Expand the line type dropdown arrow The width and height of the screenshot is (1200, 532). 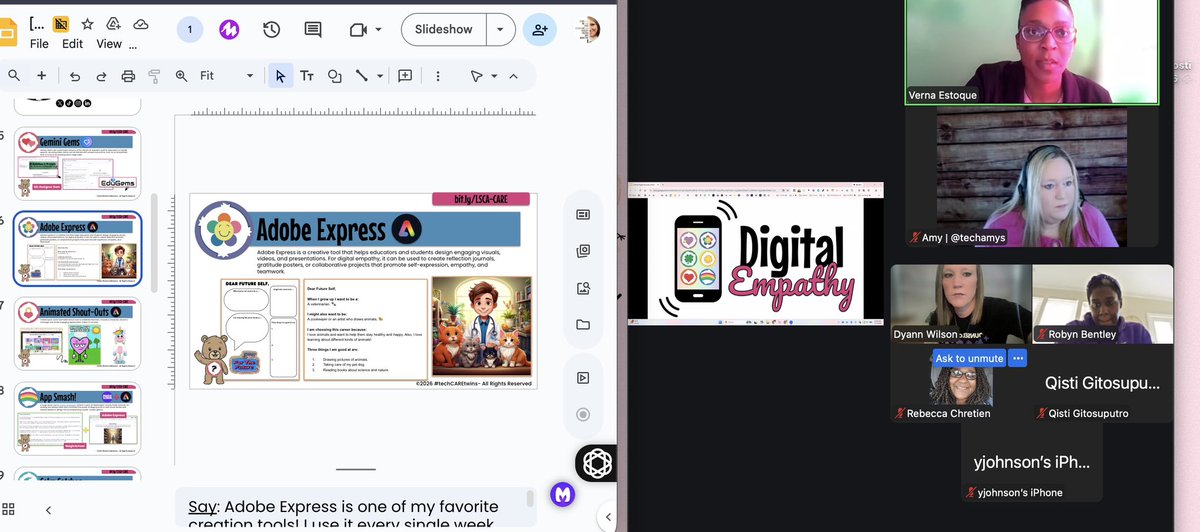(x=380, y=76)
